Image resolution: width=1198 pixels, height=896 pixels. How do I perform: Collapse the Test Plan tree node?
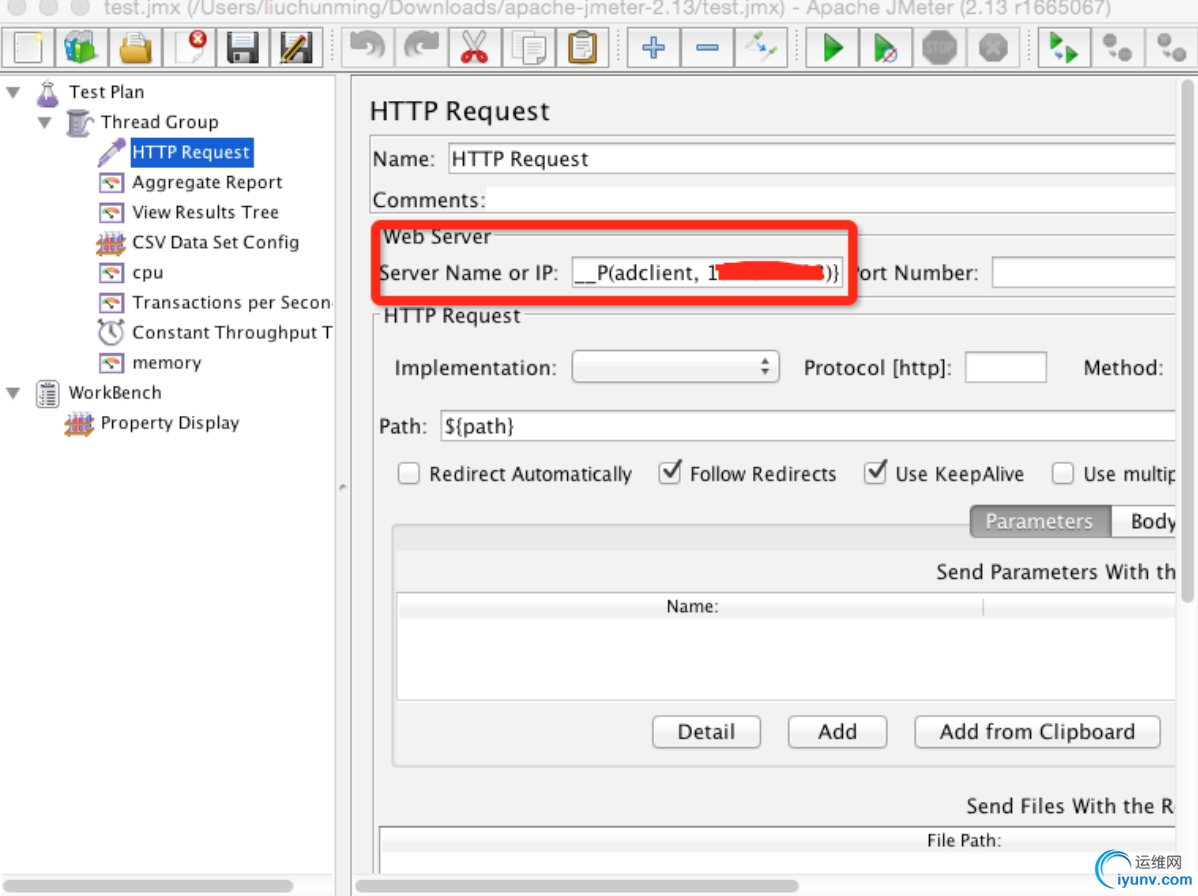coord(13,92)
